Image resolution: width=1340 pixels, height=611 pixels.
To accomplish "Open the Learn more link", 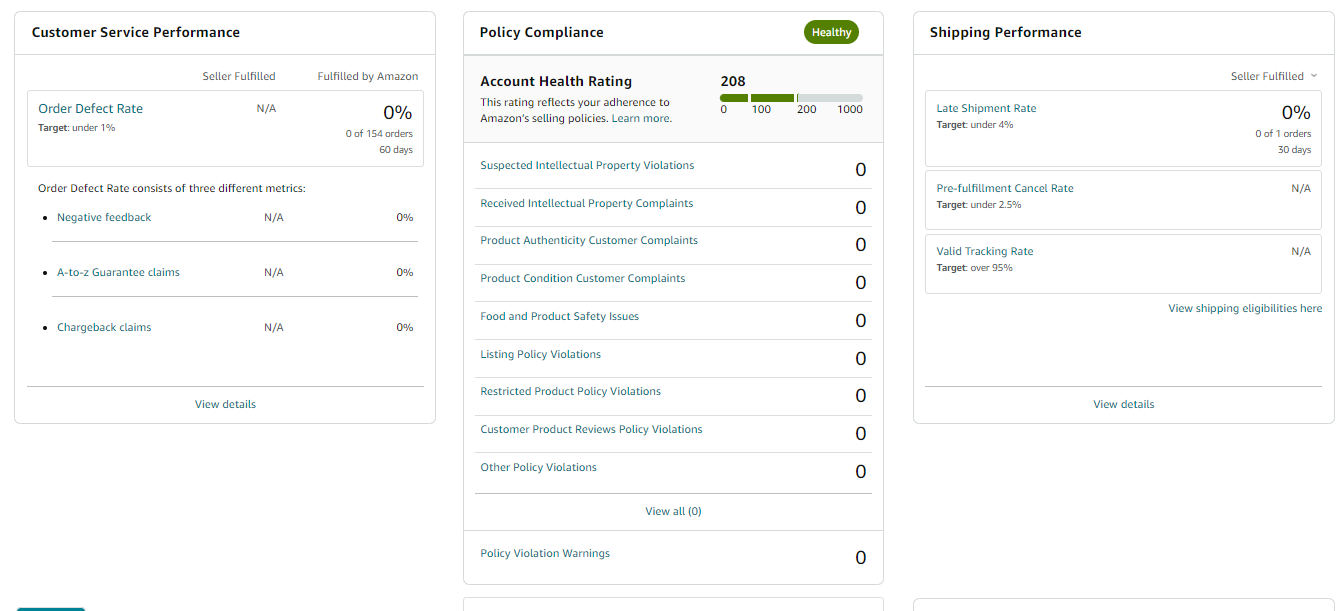I will pyautogui.click(x=641, y=118).
